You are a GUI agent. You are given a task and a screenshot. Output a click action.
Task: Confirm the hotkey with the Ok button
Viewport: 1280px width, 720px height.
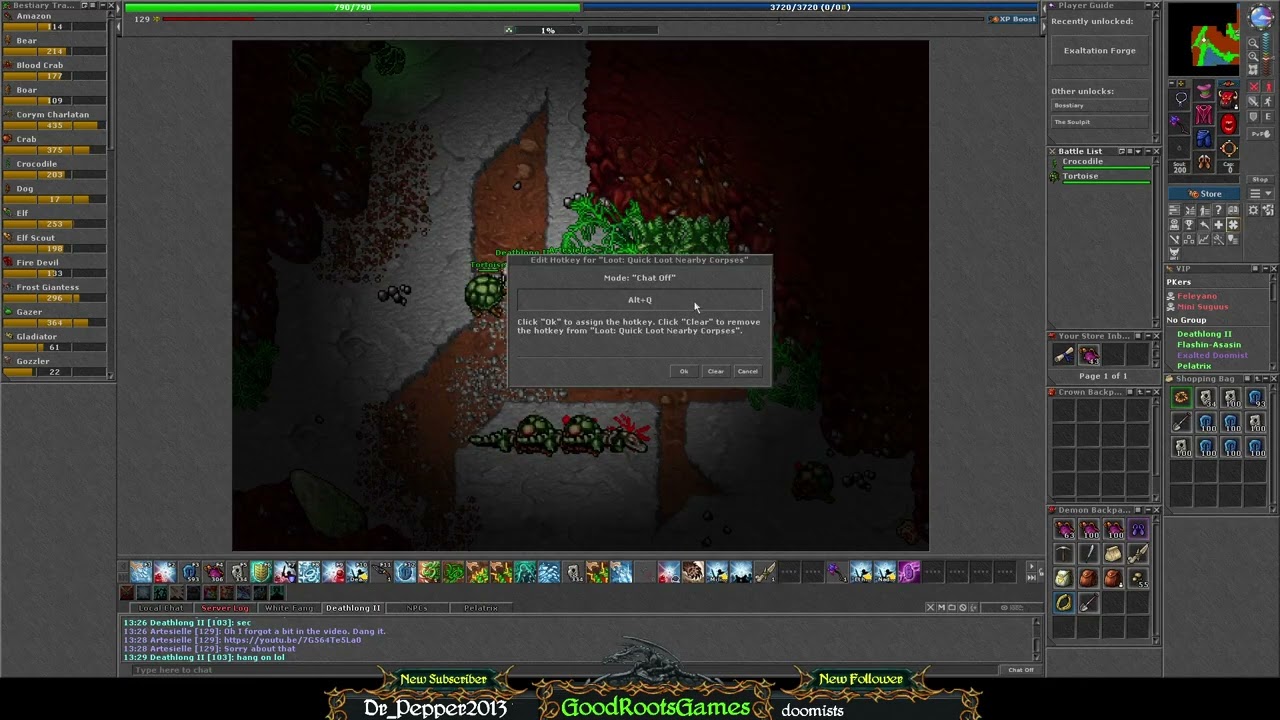[684, 371]
